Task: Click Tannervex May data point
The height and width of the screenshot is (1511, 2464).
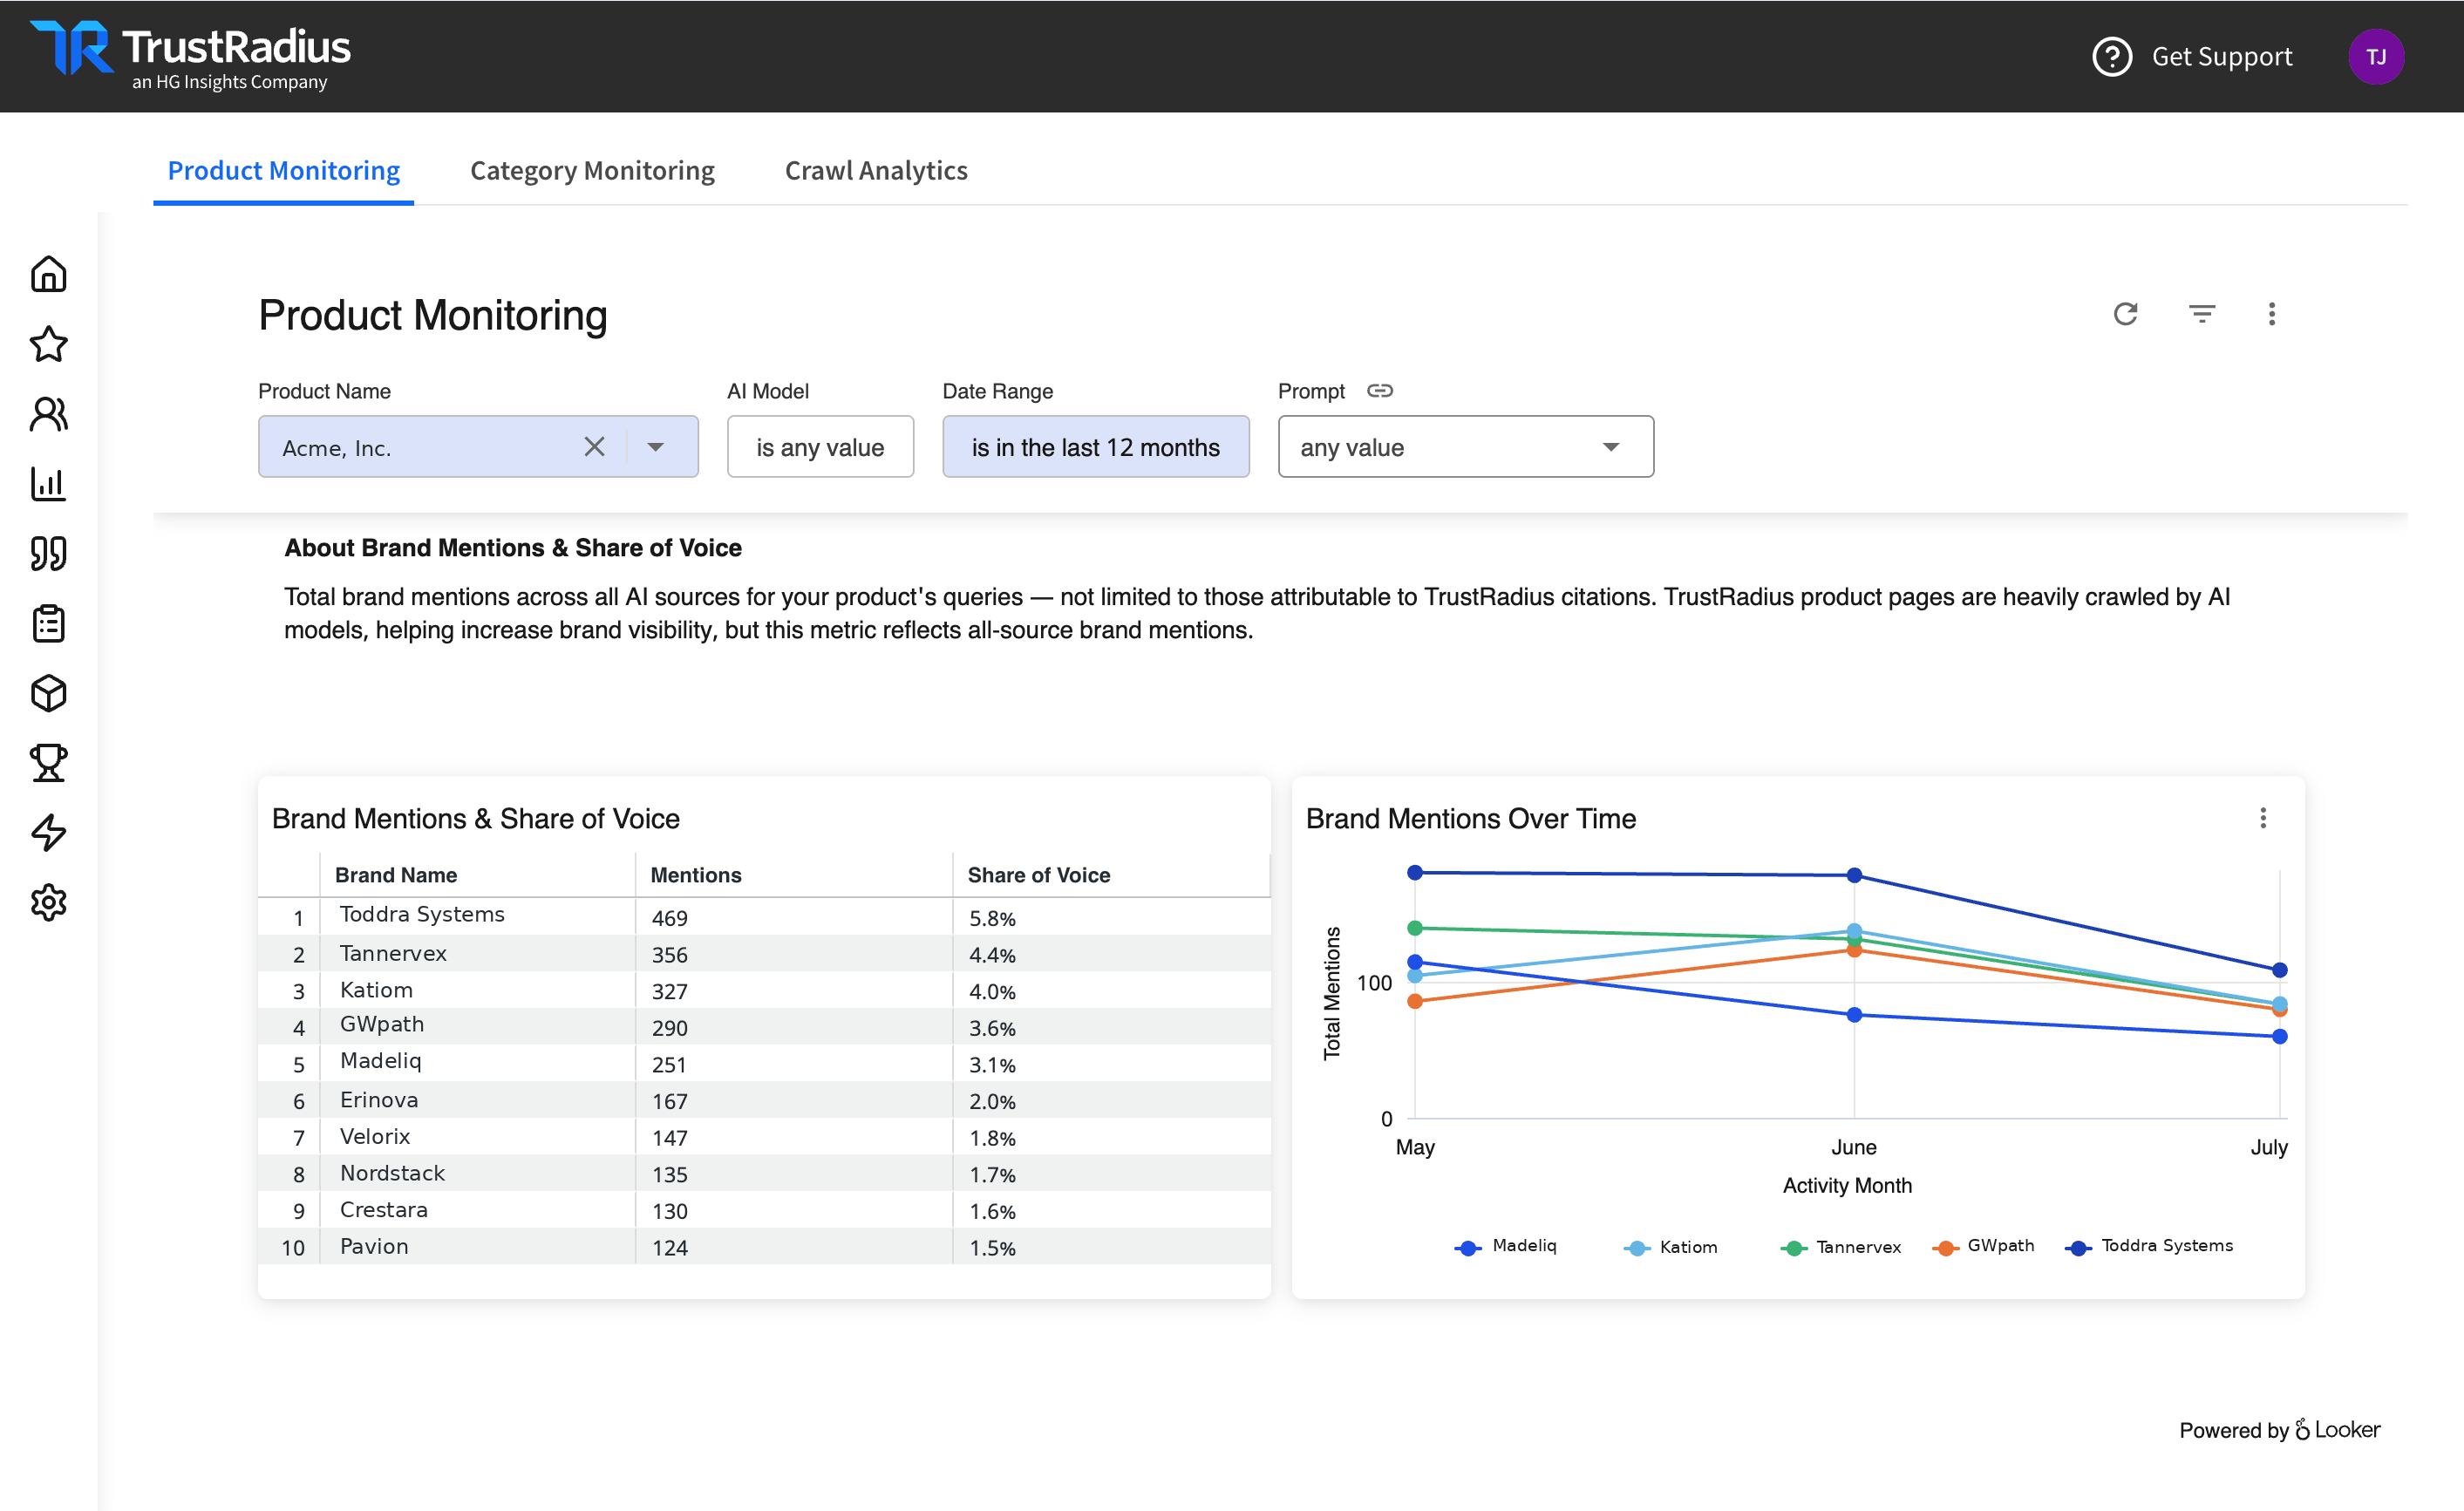Action: tap(1414, 928)
